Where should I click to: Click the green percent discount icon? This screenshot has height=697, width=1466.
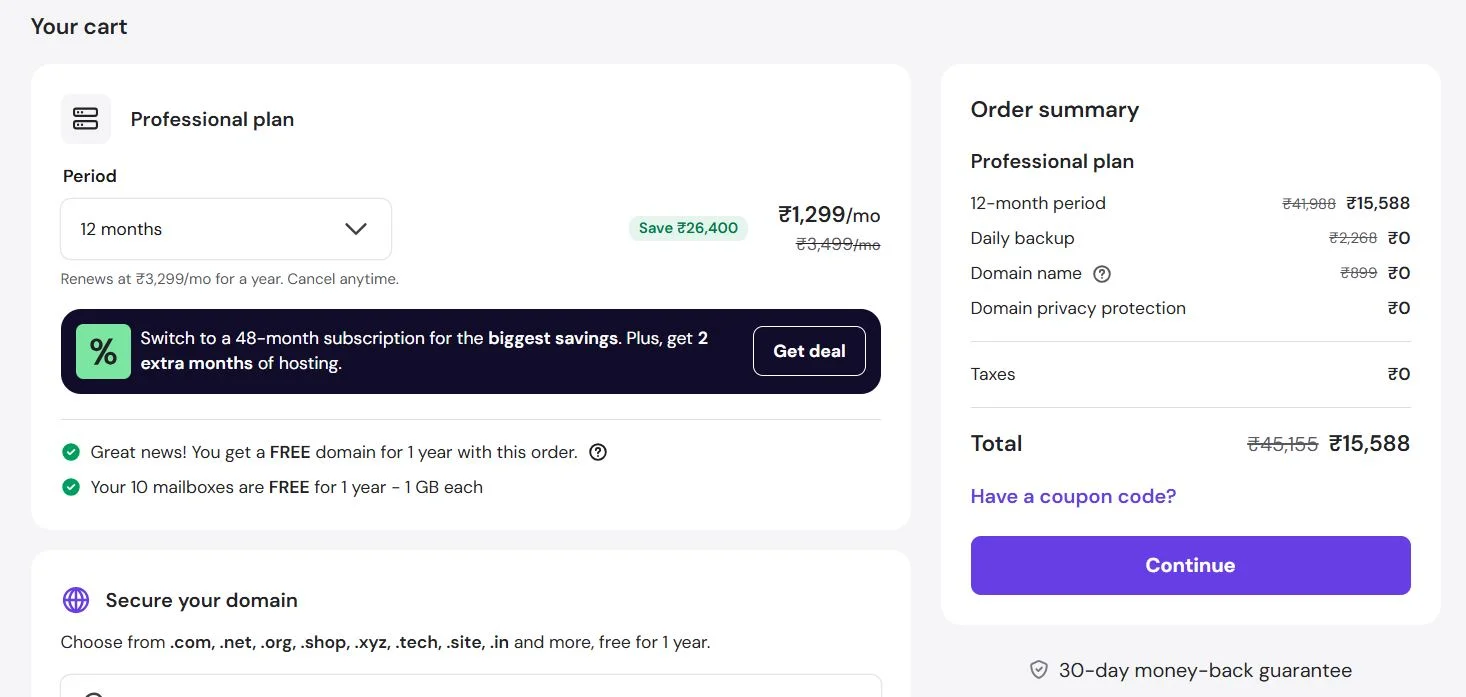[103, 351]
